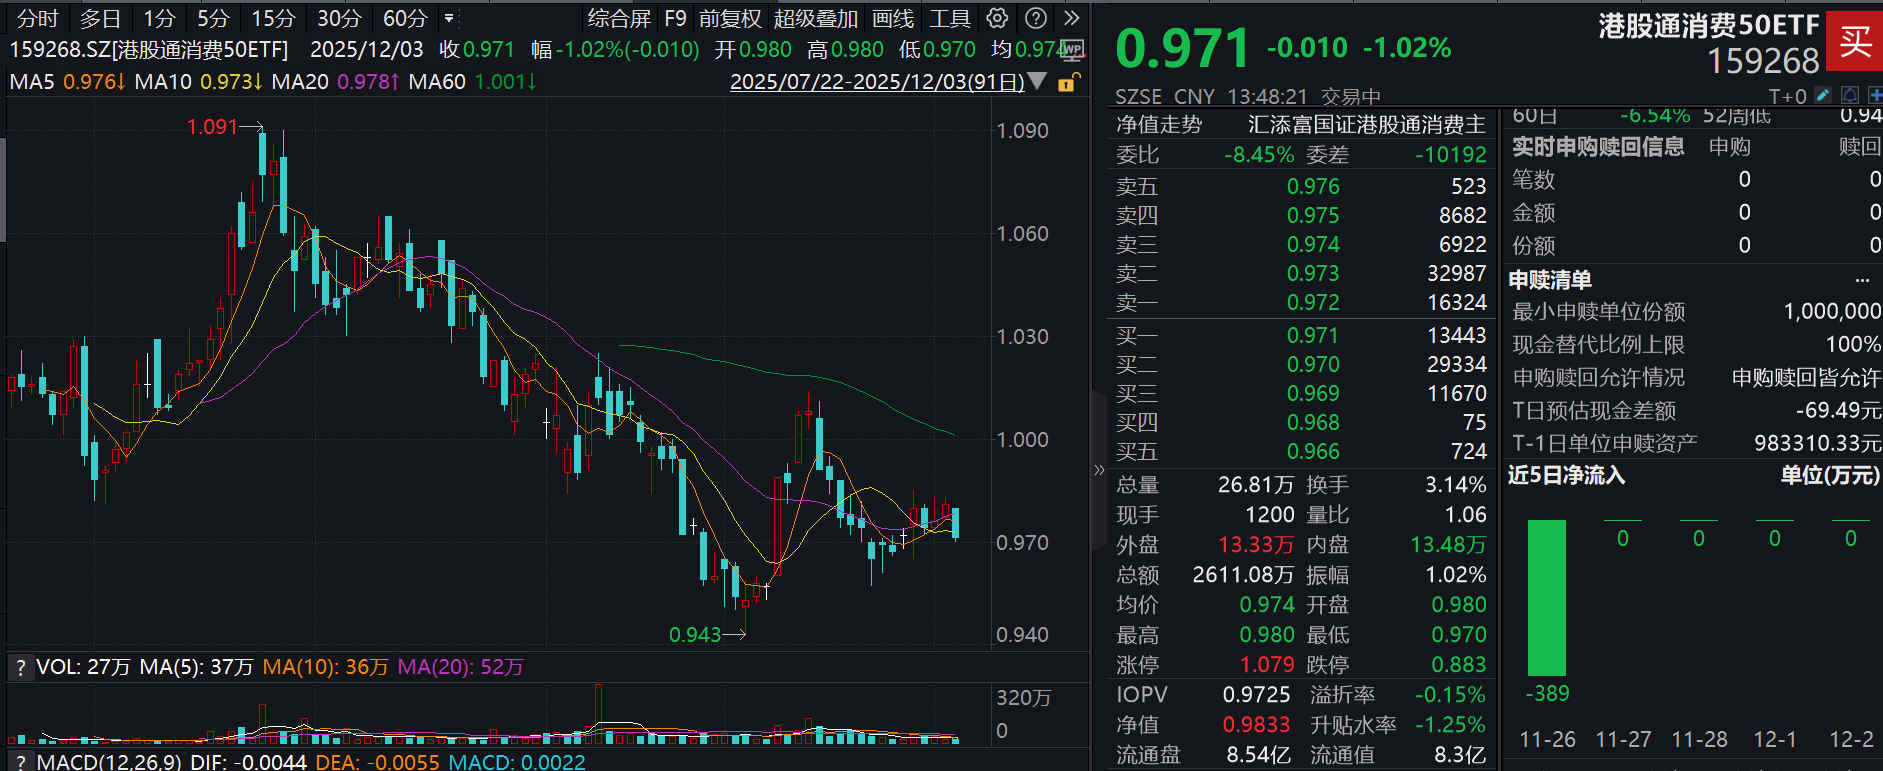The image size is (1883, 771).
Task: Select the 60分 period tab
Action: tap(405, 18)
